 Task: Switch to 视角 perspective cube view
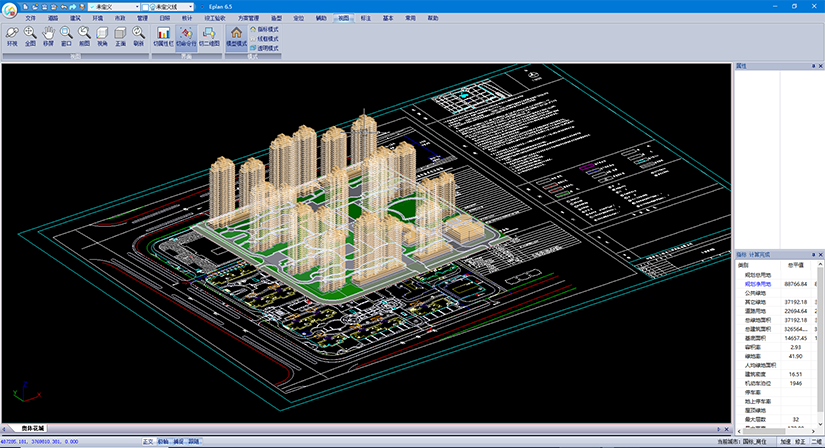point(102,36)
